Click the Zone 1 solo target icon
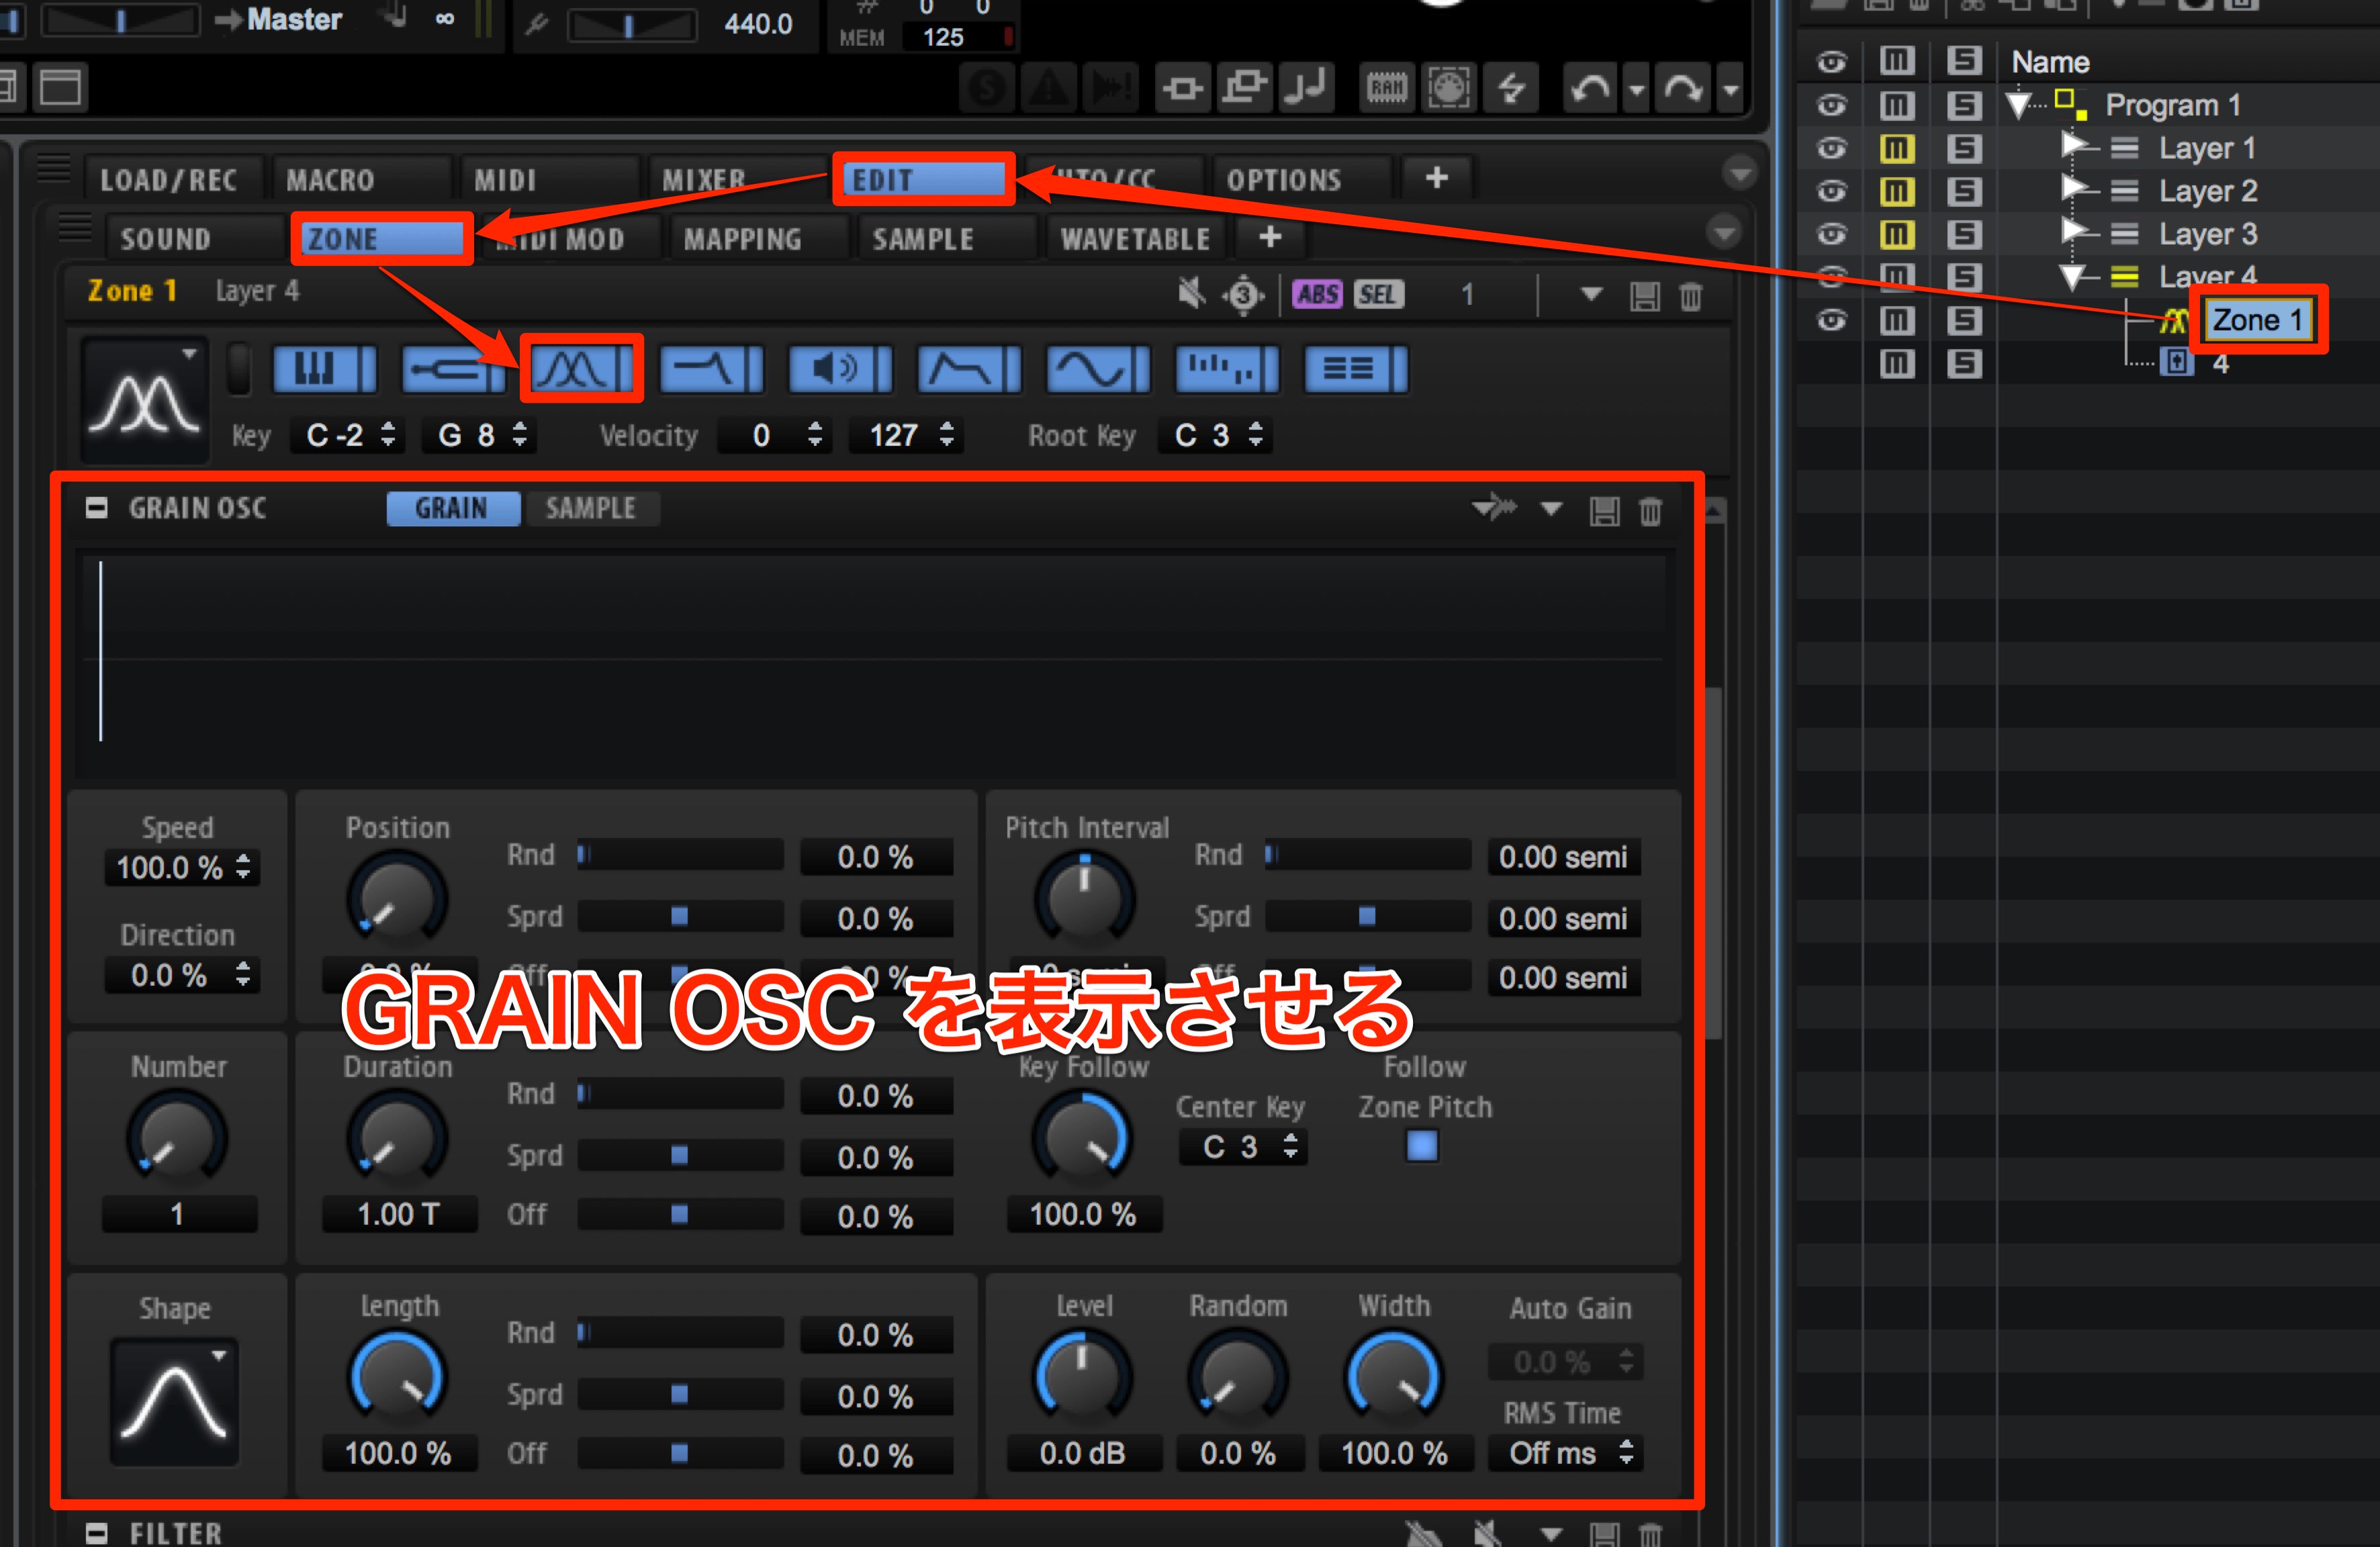 pos(1243,295)
